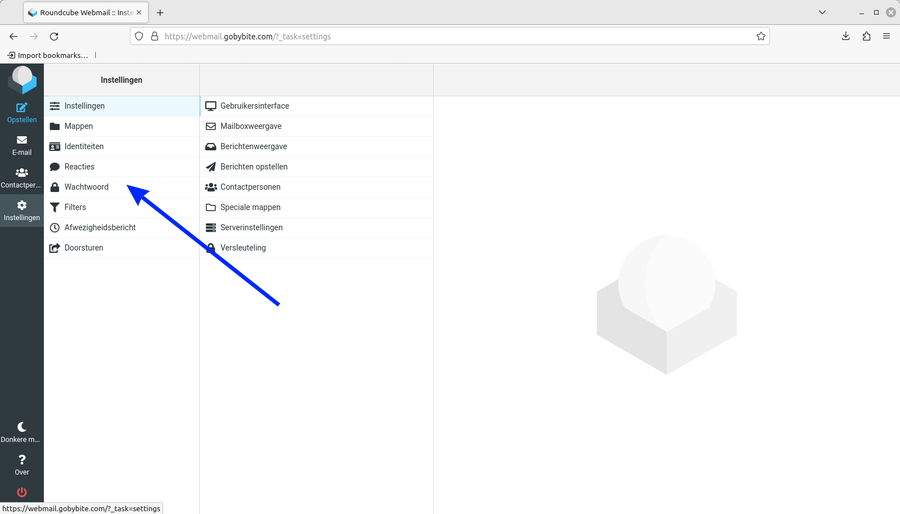Open Identiteiten section
The image size is (900, 514).
[x=84, y=146]
